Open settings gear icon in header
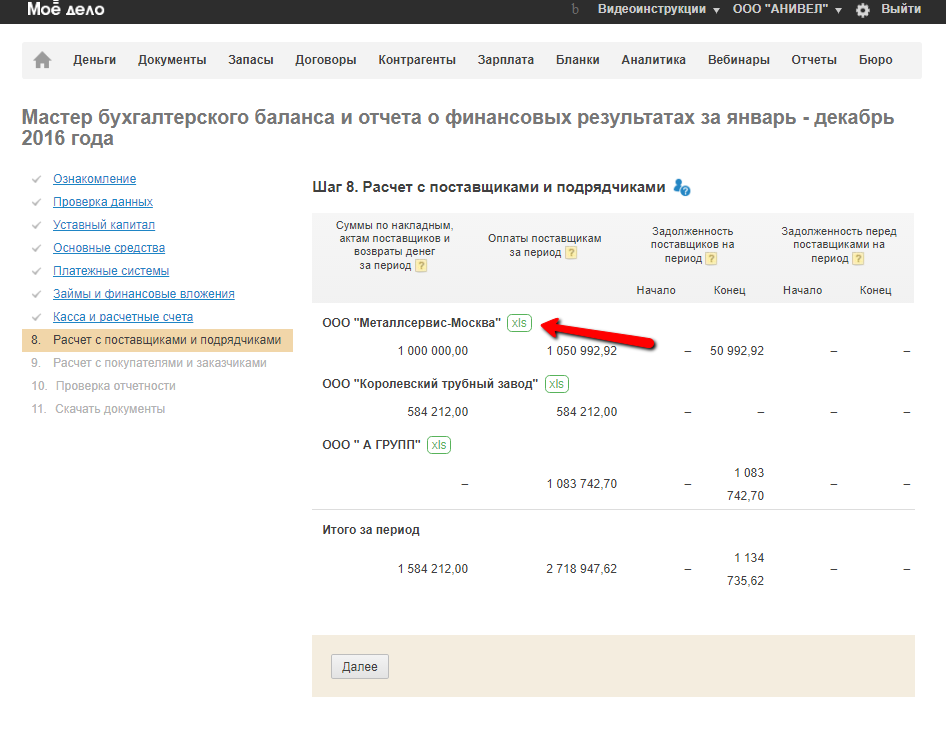Image resolution: width=946 pixels, height=729 pixels. 863,10
